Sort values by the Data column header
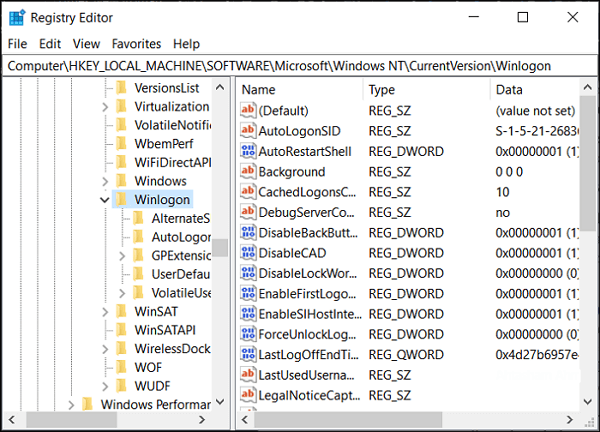600x432 pixels. pos(535,90)
